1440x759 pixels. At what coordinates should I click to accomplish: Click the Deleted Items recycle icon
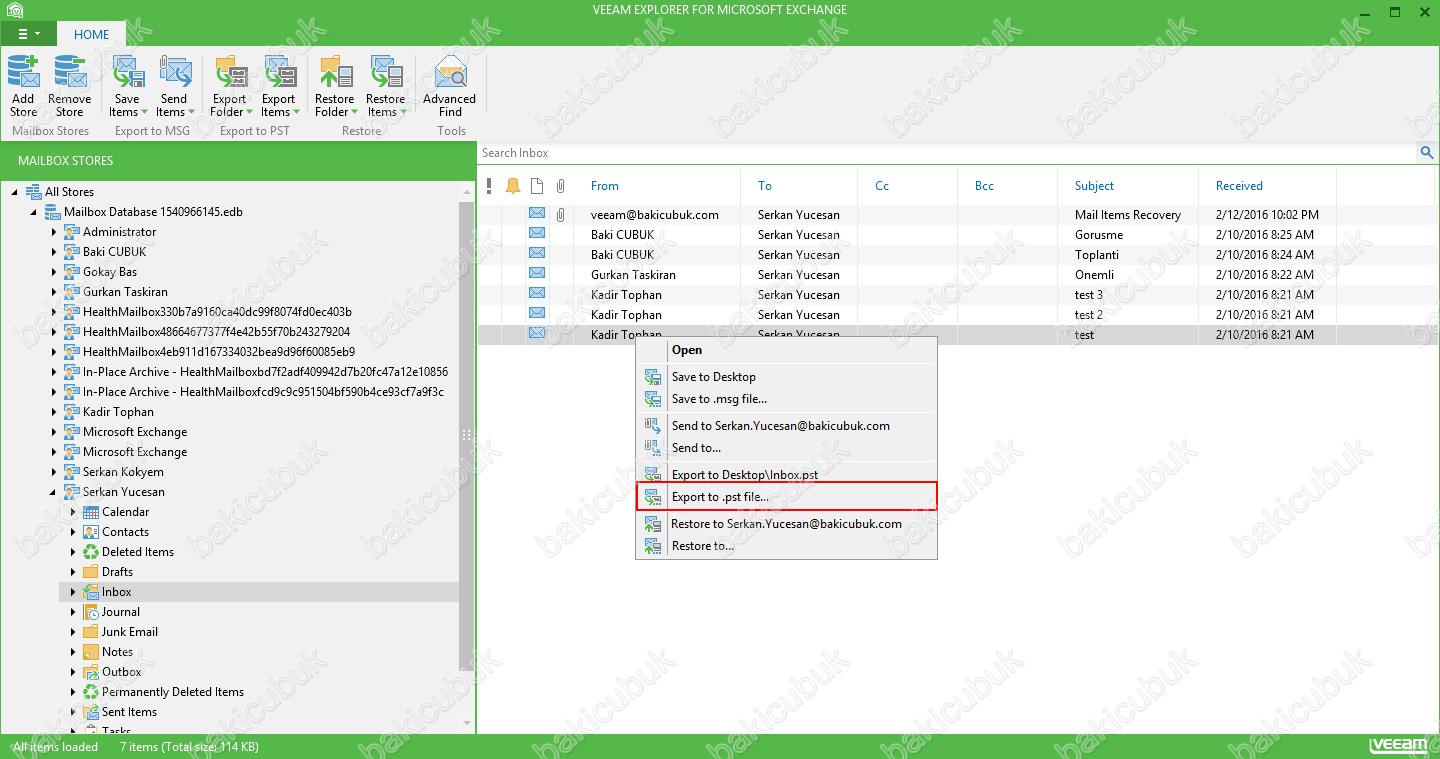91,552
